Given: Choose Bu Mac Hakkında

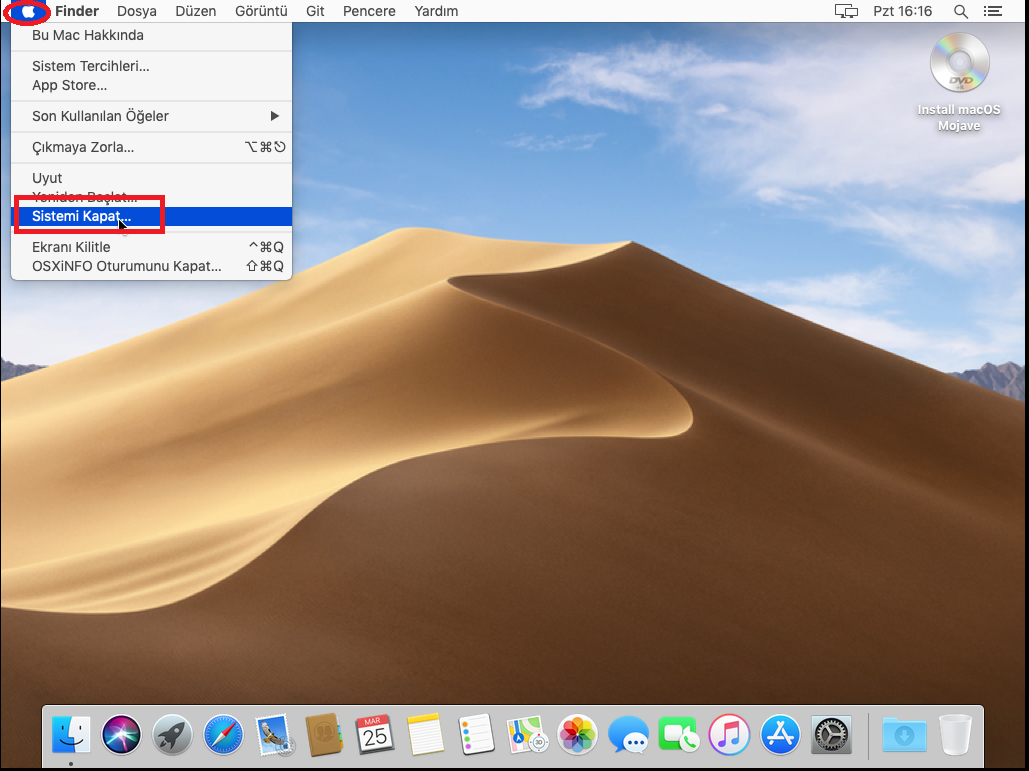Looking at the screenshot, I should coord(88,35).
